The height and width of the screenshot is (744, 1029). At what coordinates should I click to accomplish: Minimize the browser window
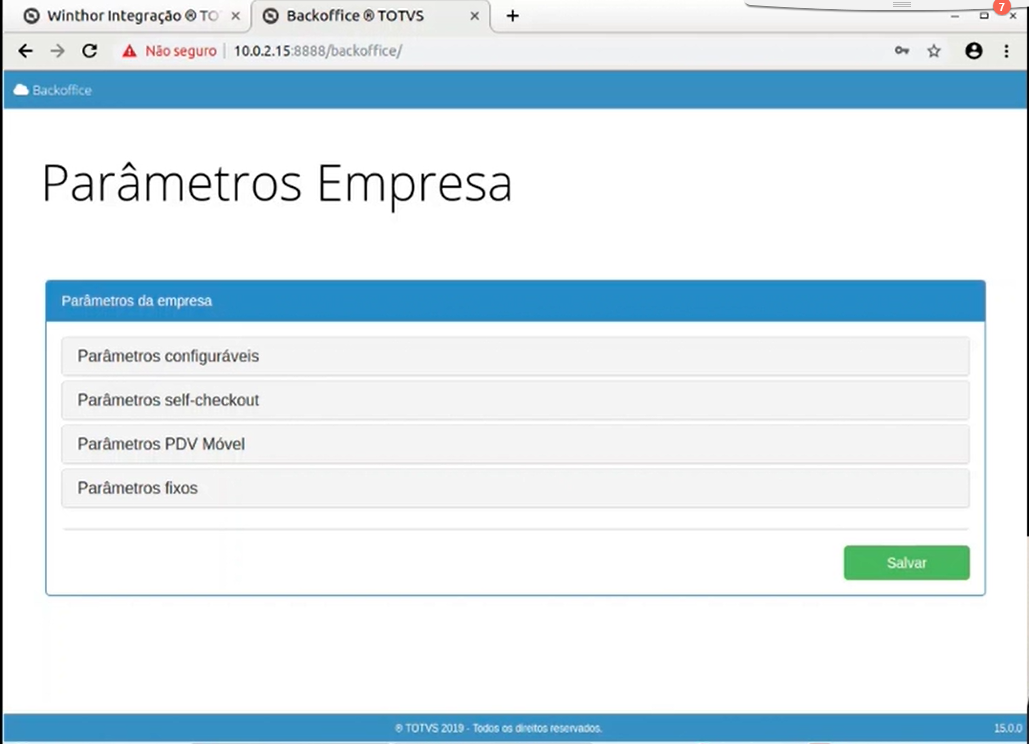(955, 16)
